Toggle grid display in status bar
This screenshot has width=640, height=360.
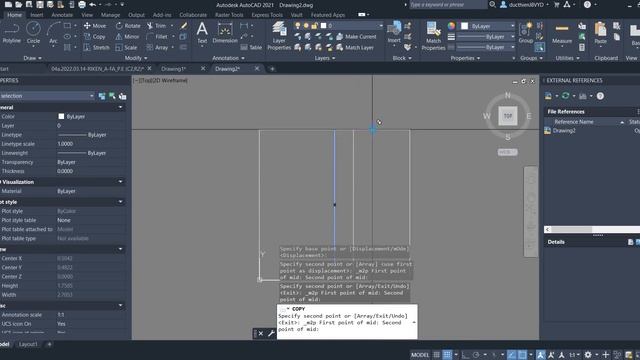point(436,355)
